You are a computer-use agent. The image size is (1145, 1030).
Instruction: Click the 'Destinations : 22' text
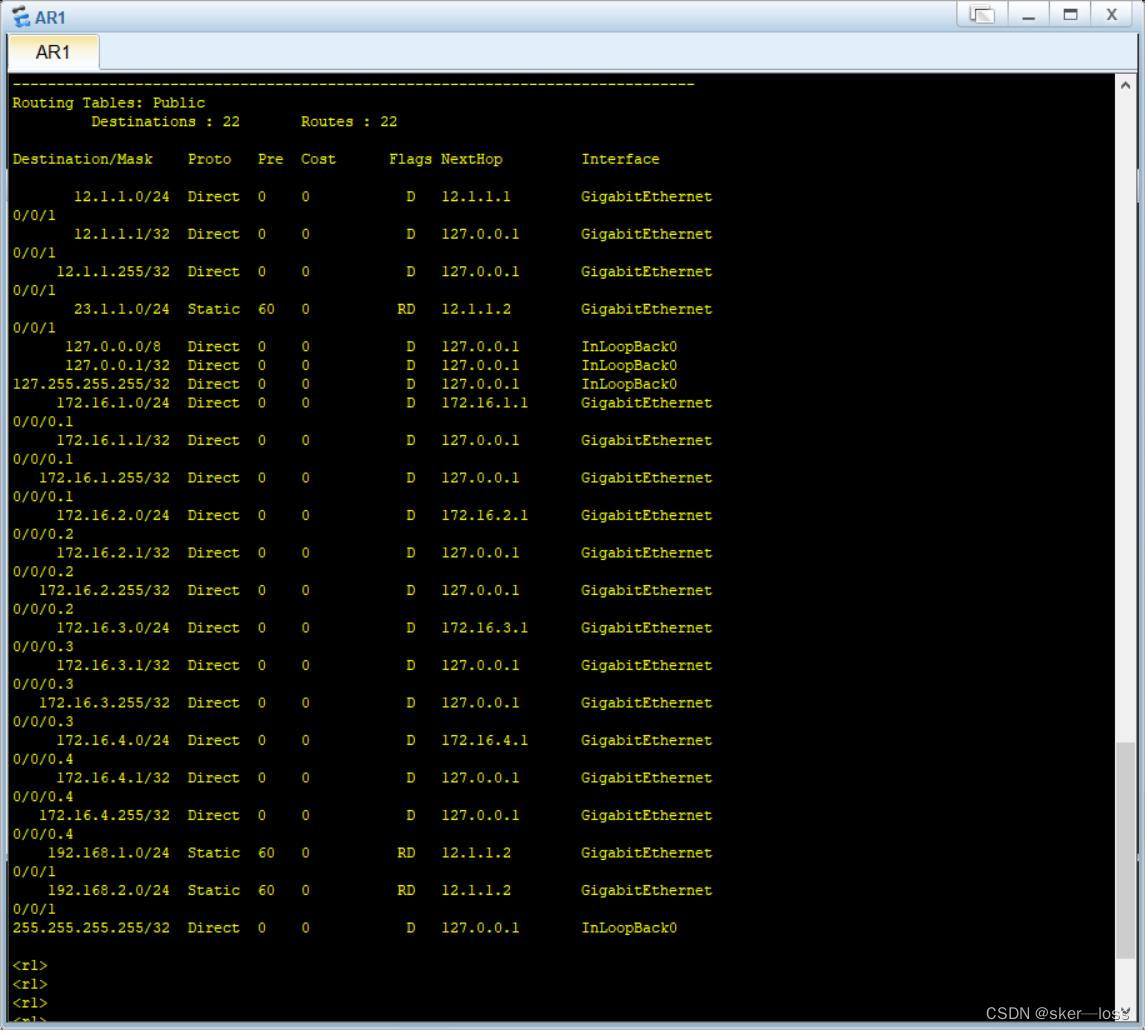click(165, 122)
